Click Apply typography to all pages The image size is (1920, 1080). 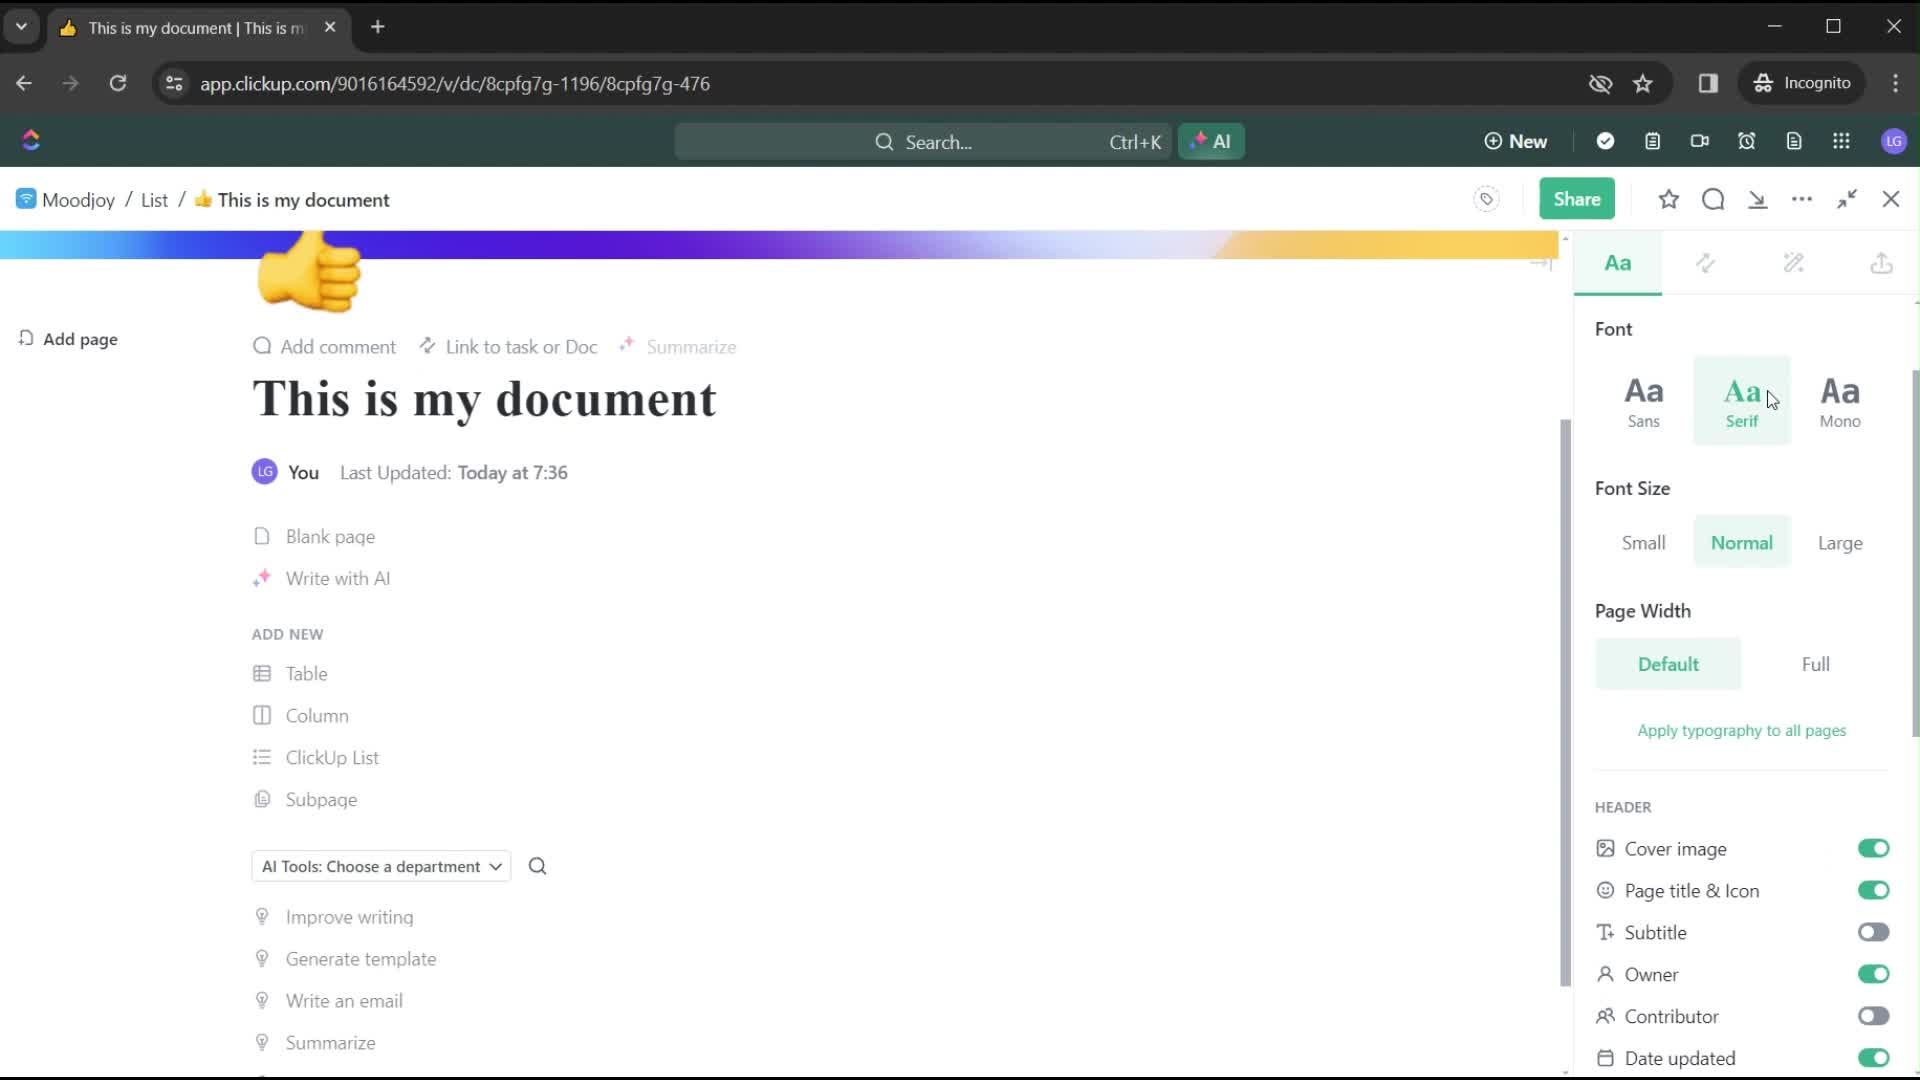tap(1739, 731)
